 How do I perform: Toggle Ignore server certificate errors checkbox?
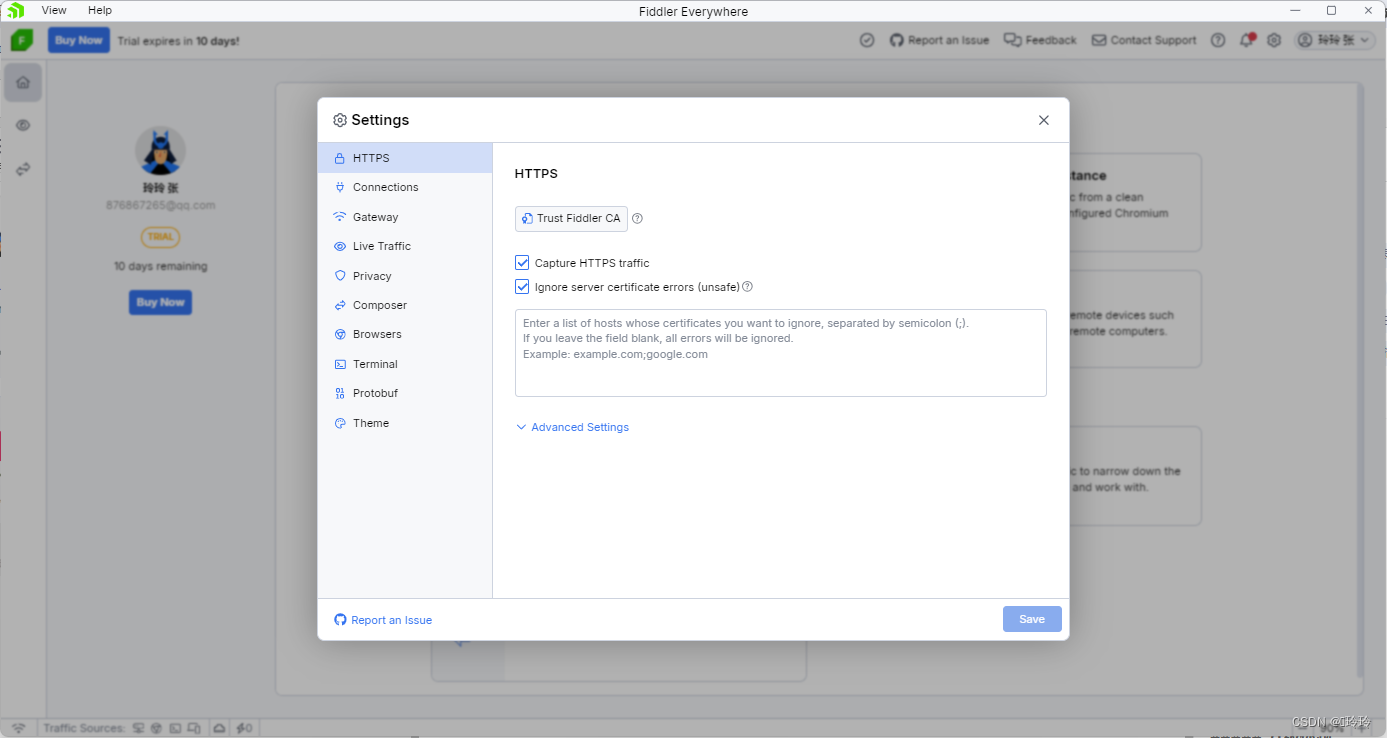pyautogui.click(x=522, y=287)
